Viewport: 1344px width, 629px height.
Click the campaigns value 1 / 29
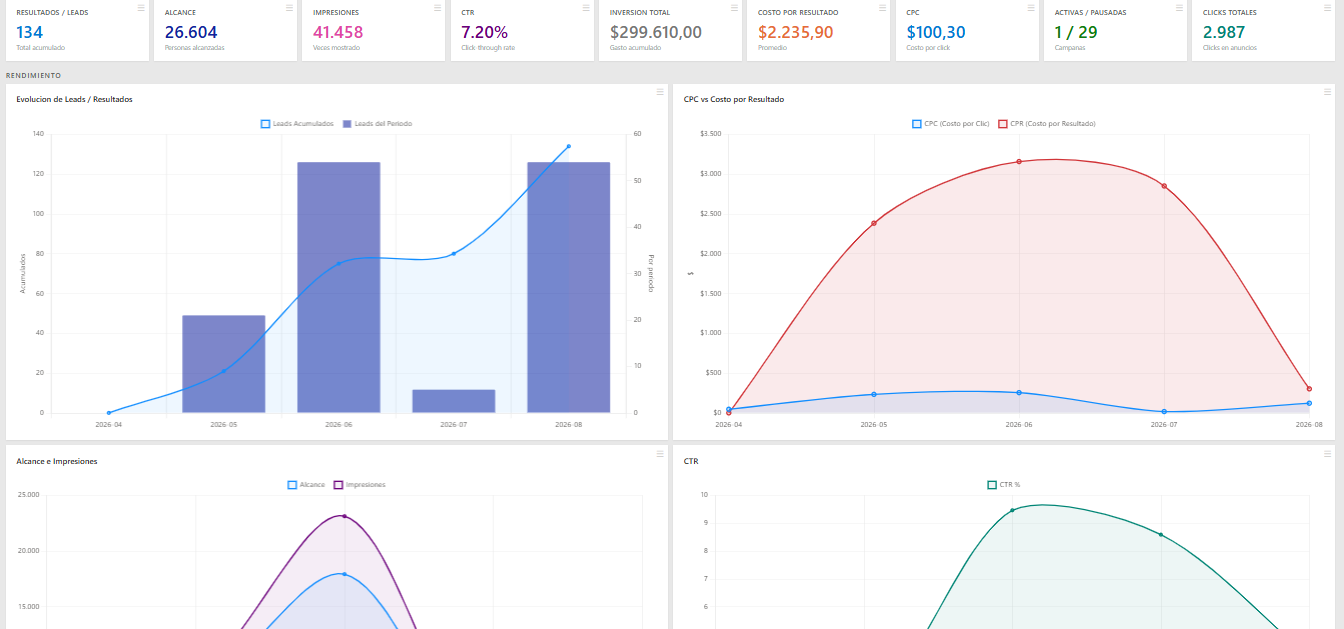click(x=1076, y=32)
